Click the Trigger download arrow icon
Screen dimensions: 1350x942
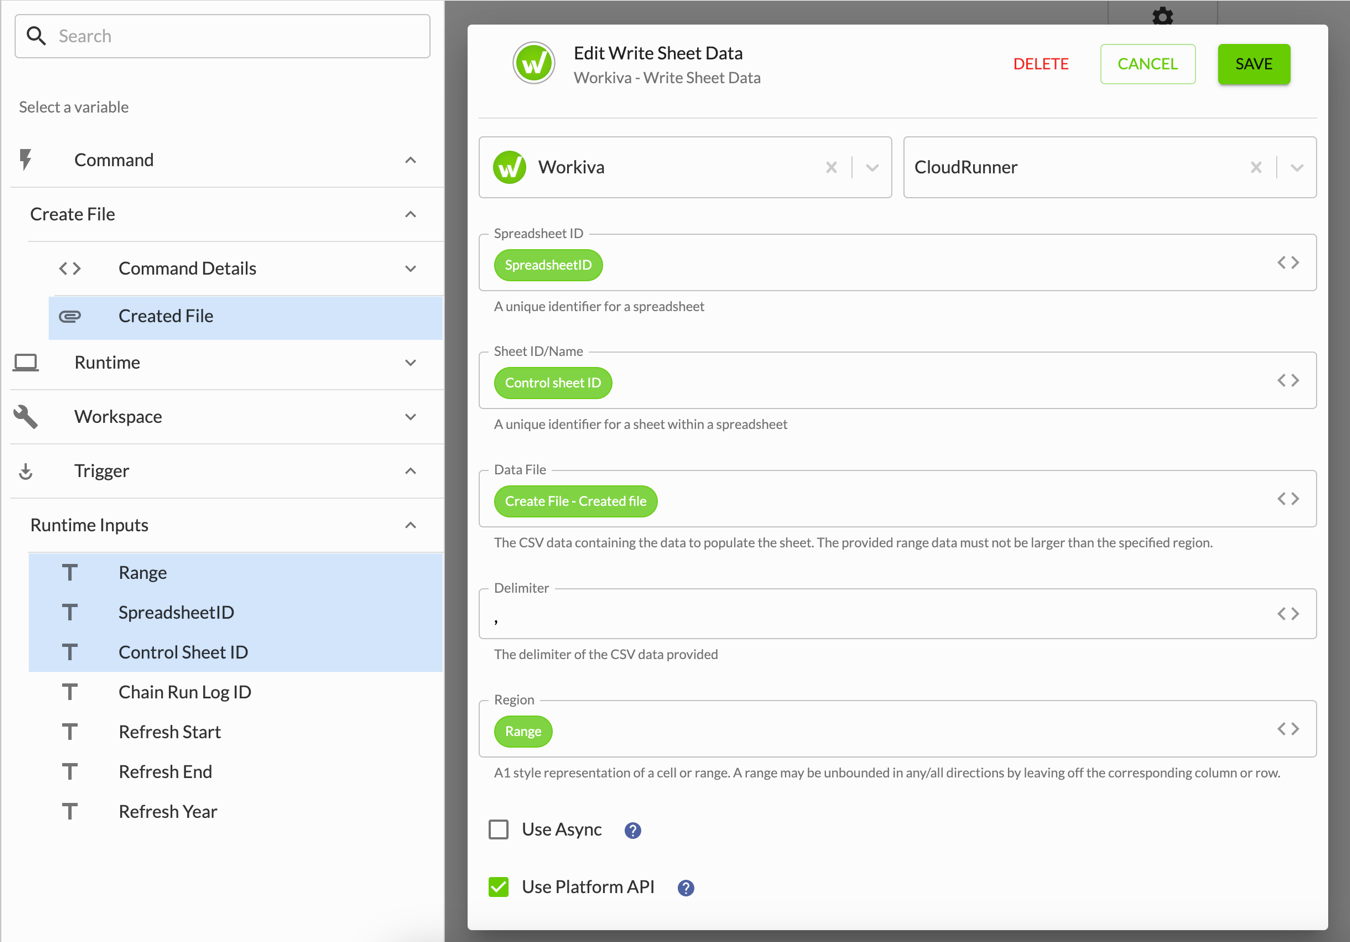26,471
